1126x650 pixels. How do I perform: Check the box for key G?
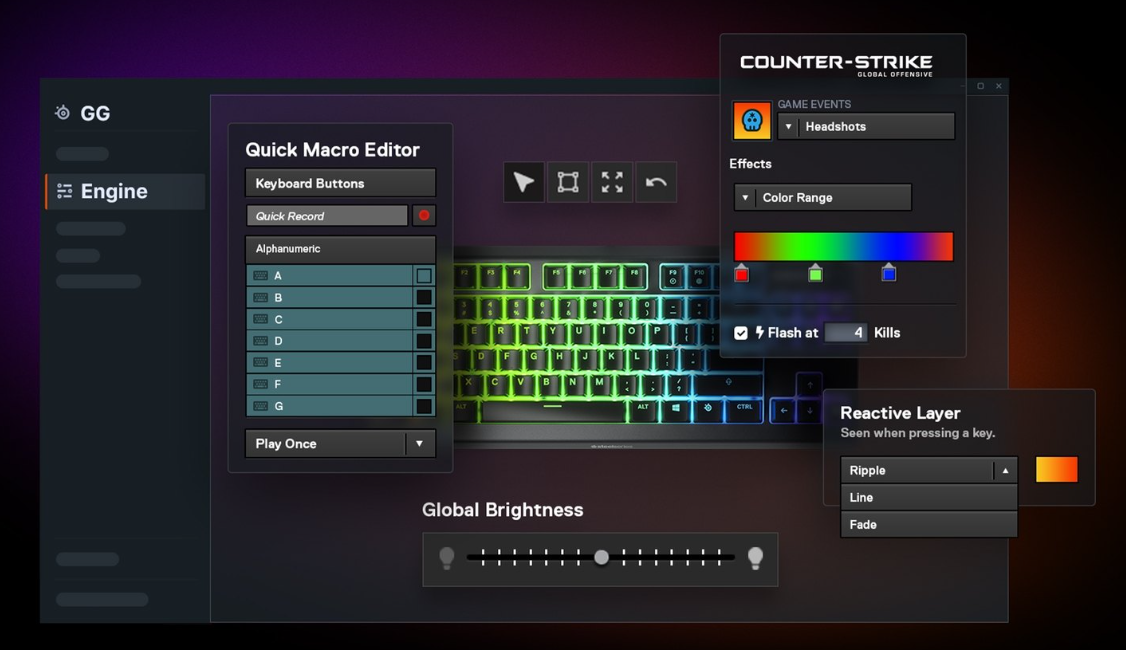tap(424, 406)
